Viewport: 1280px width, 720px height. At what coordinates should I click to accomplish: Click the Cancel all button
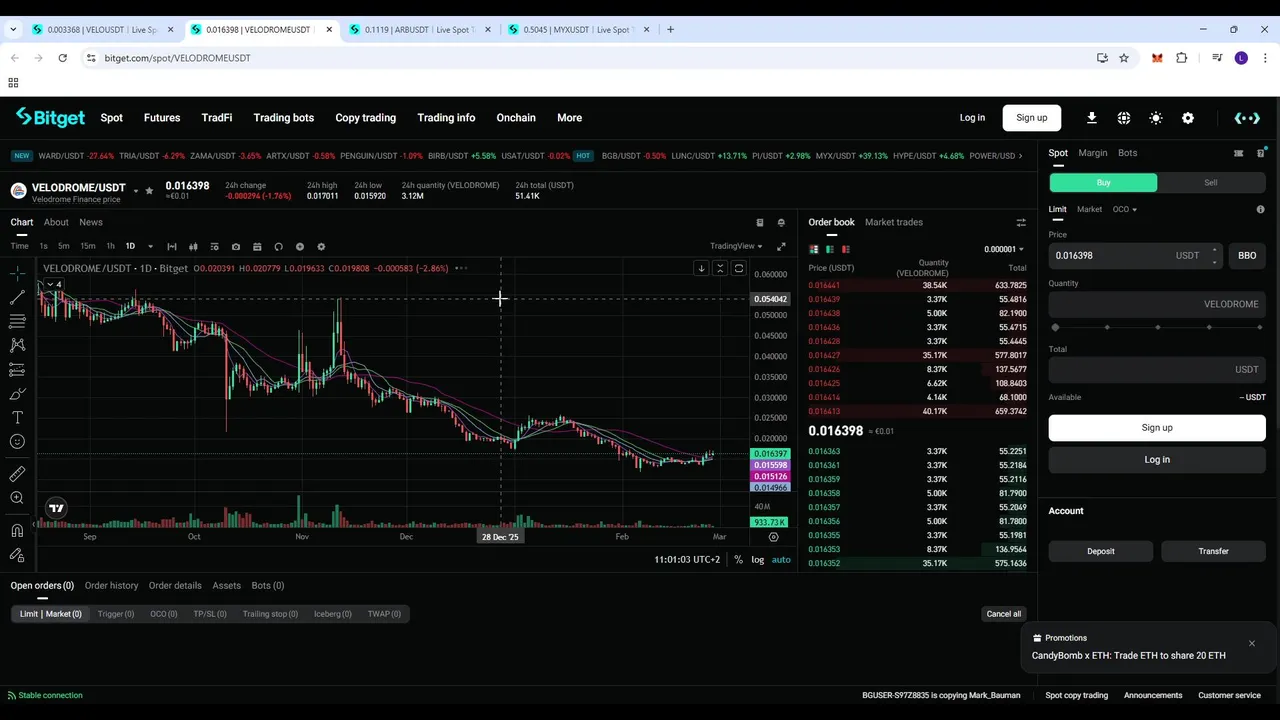1004,614
